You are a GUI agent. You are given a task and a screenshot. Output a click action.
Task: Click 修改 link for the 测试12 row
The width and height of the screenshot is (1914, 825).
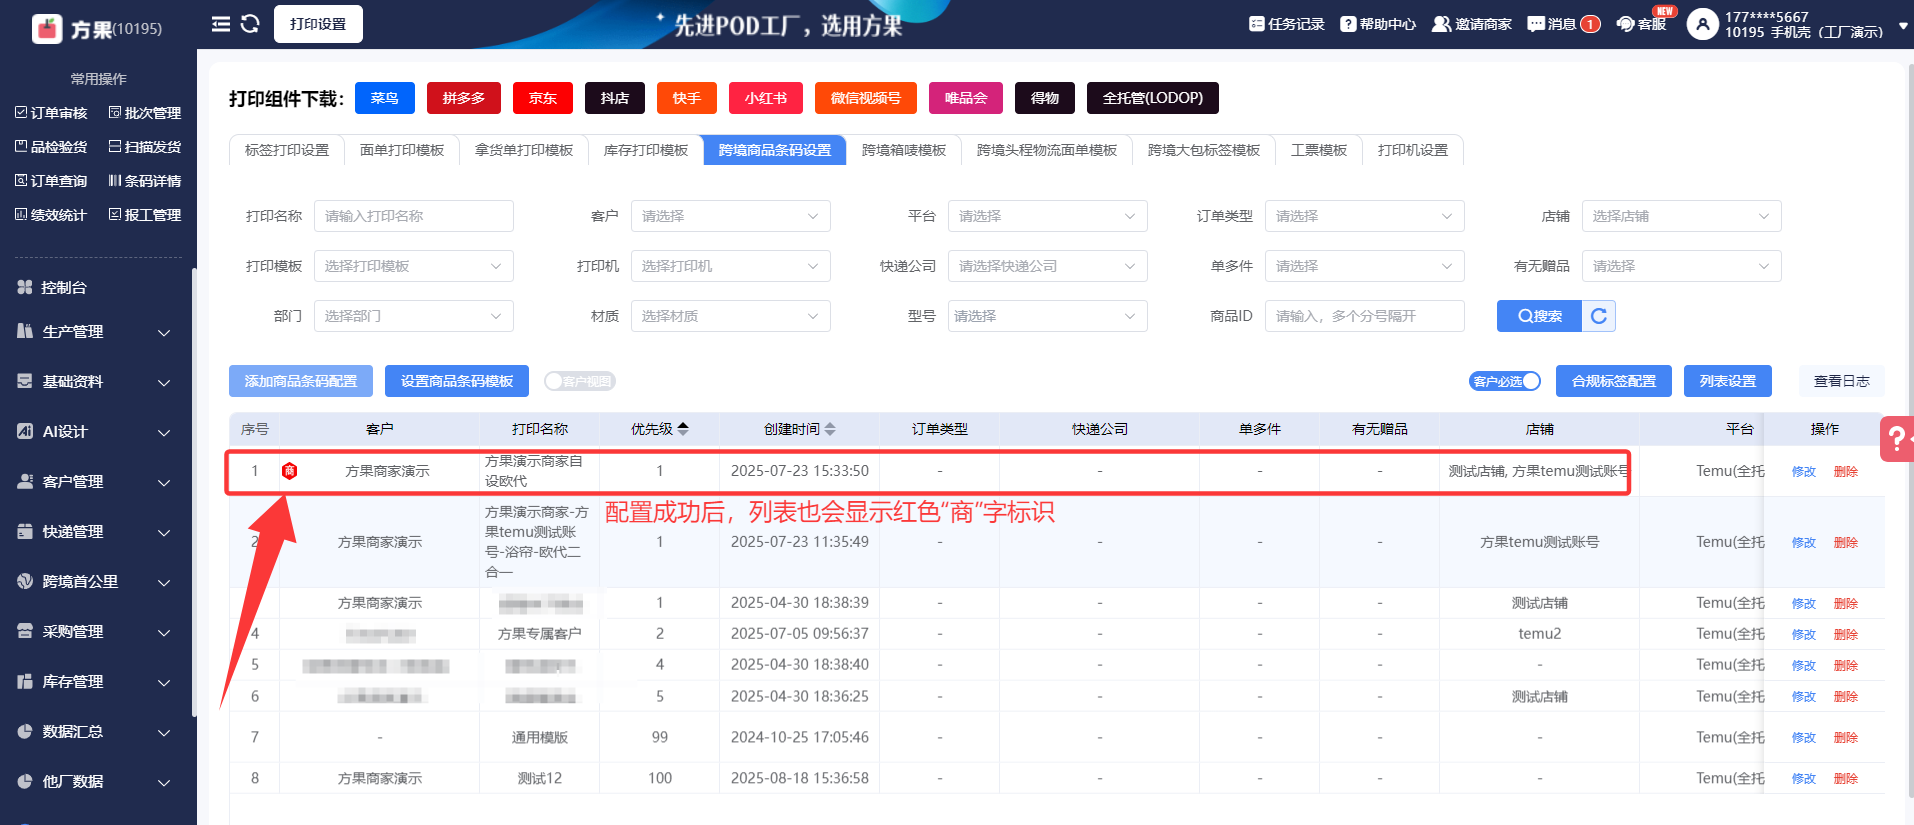[x=1803, y=778]
